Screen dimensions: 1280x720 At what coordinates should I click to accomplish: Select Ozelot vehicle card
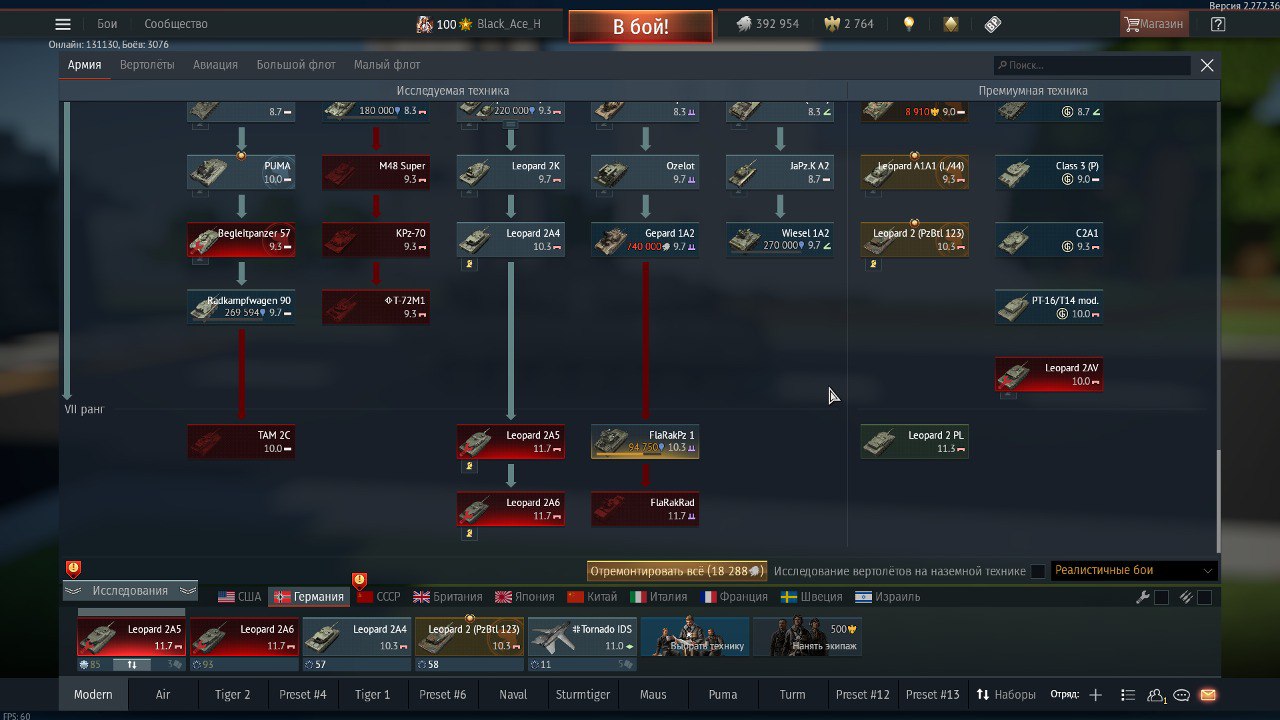tap(645, 172)
